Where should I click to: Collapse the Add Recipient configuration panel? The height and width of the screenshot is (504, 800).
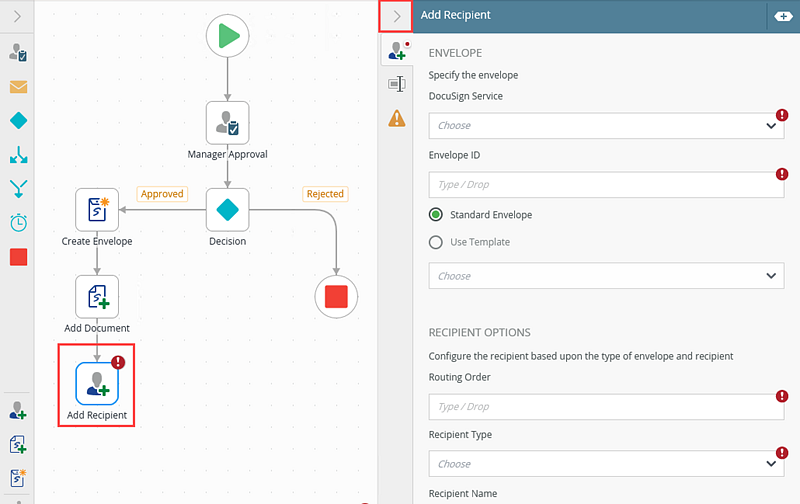[x=397, y=16]
